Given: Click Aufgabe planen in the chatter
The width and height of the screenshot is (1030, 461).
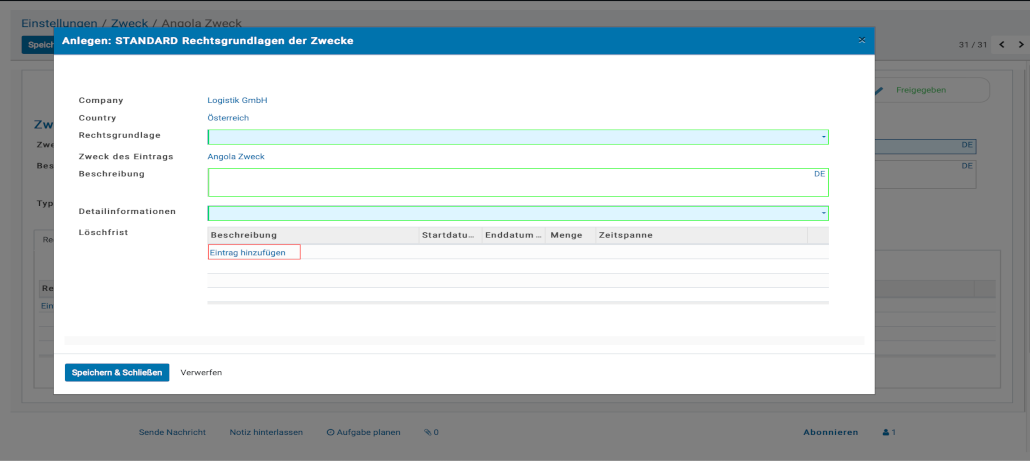Looking at the screenshot, I should 363,432.
